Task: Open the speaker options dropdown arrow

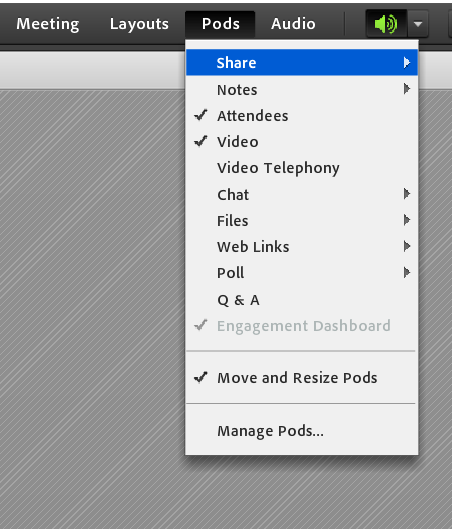Action: point(418,24)
